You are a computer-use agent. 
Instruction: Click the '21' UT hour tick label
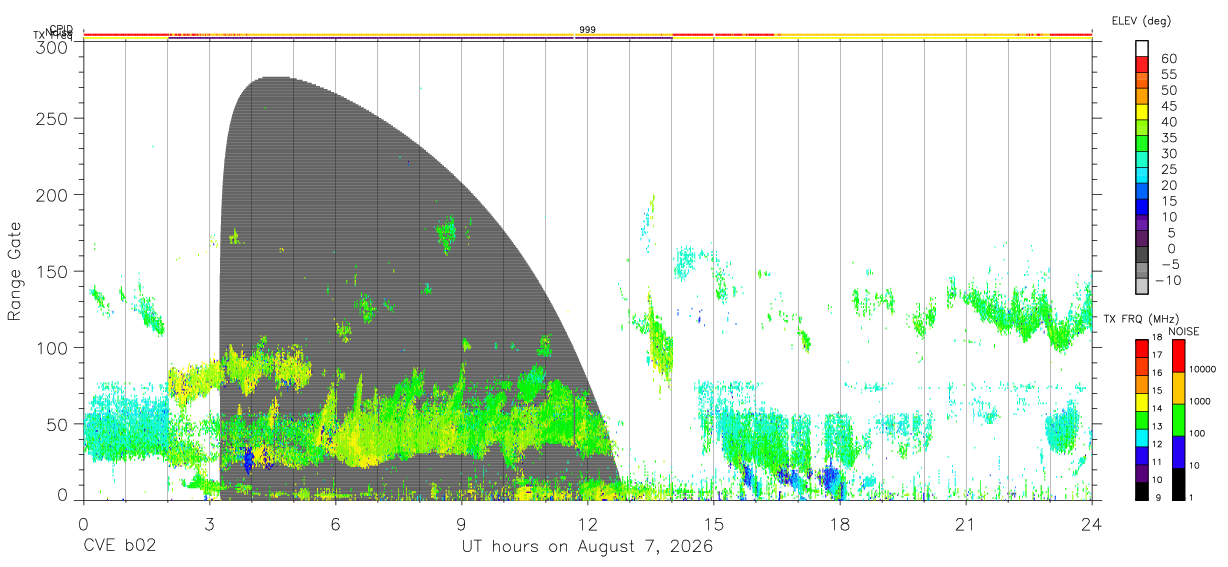coord(966,525)
